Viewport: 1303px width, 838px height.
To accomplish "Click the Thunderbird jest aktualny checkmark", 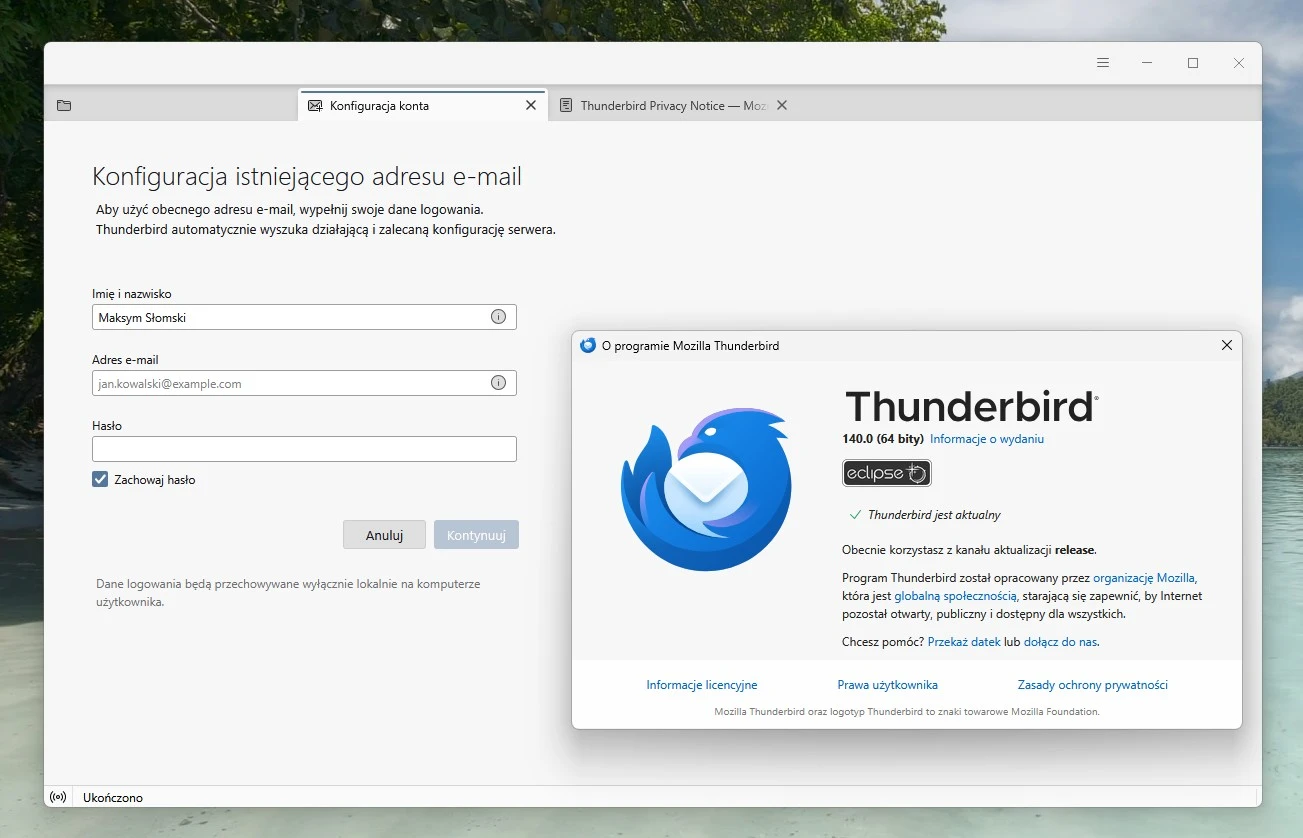I will 855,515.
